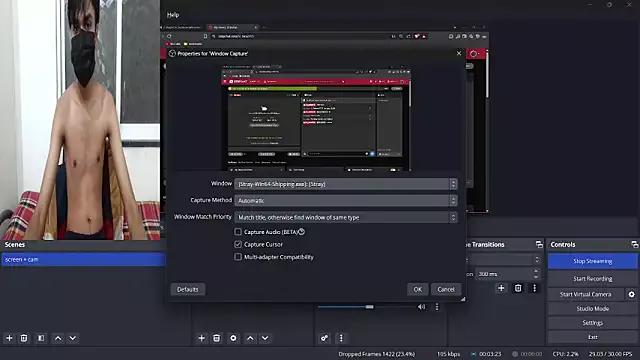Expand the Capture Method dropdown
Screen dimensions: 640x360
click(346, 200)
